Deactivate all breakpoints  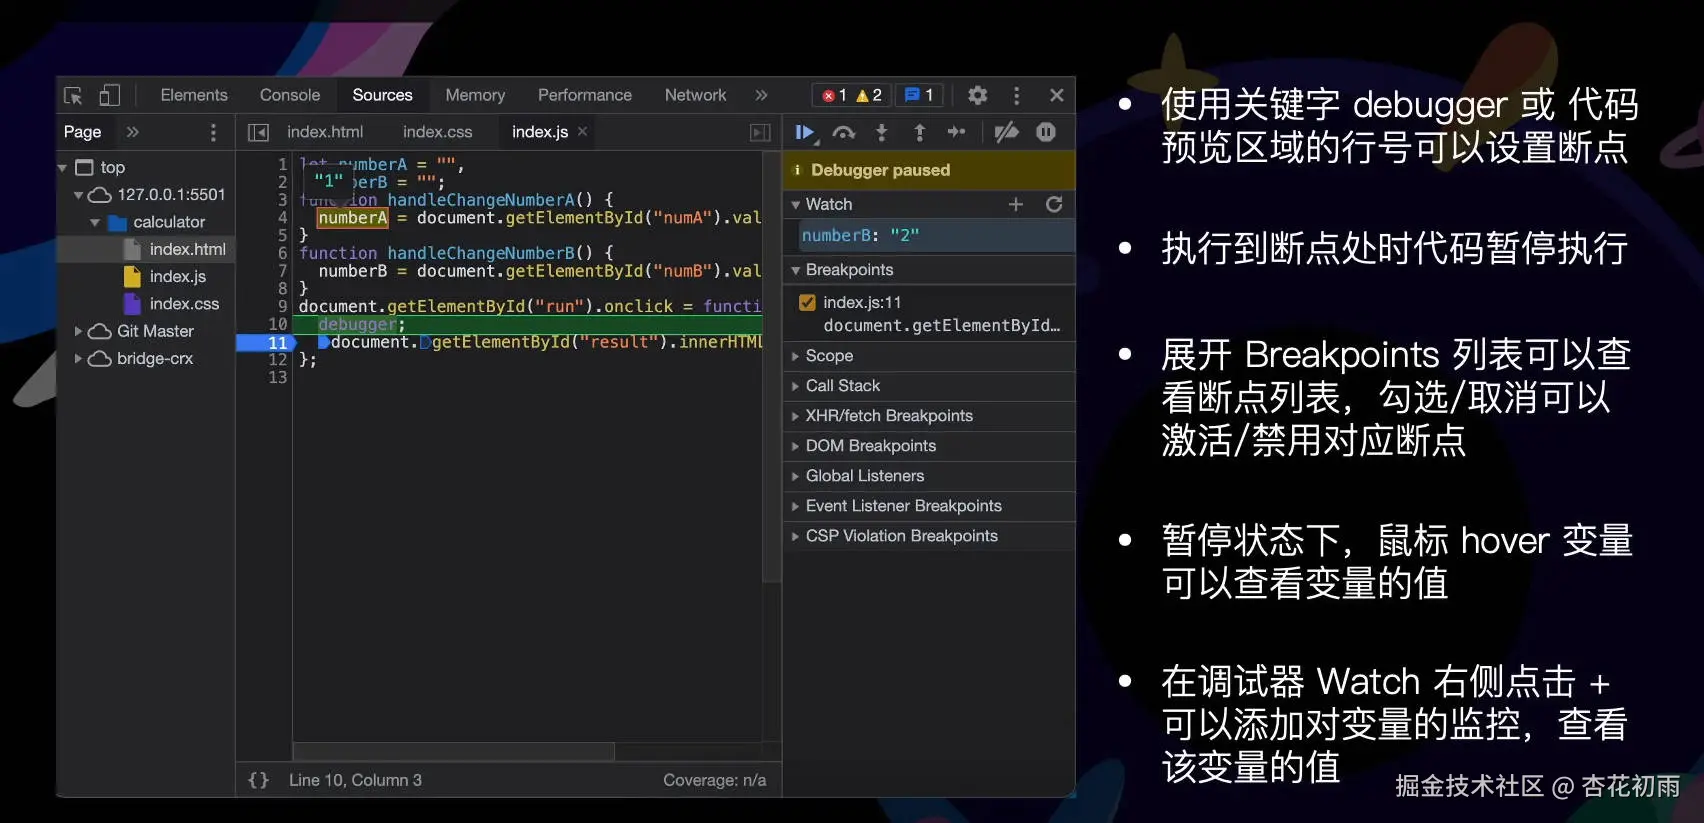click(1006, 132)
